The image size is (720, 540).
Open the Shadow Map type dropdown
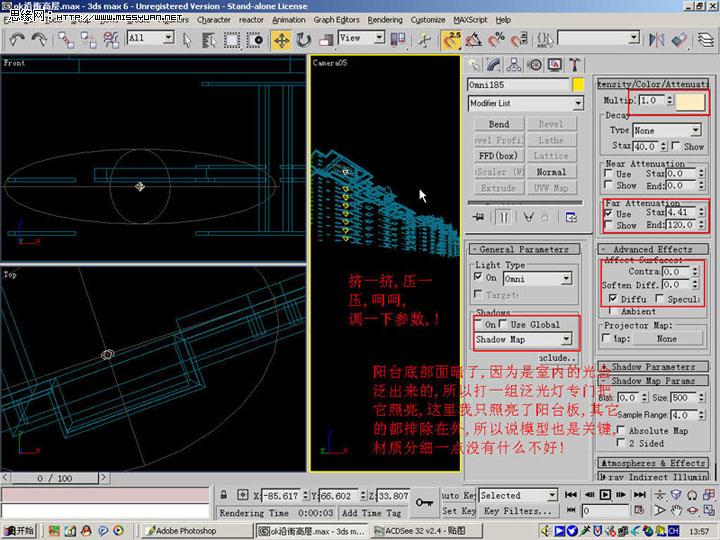(523, 339)
